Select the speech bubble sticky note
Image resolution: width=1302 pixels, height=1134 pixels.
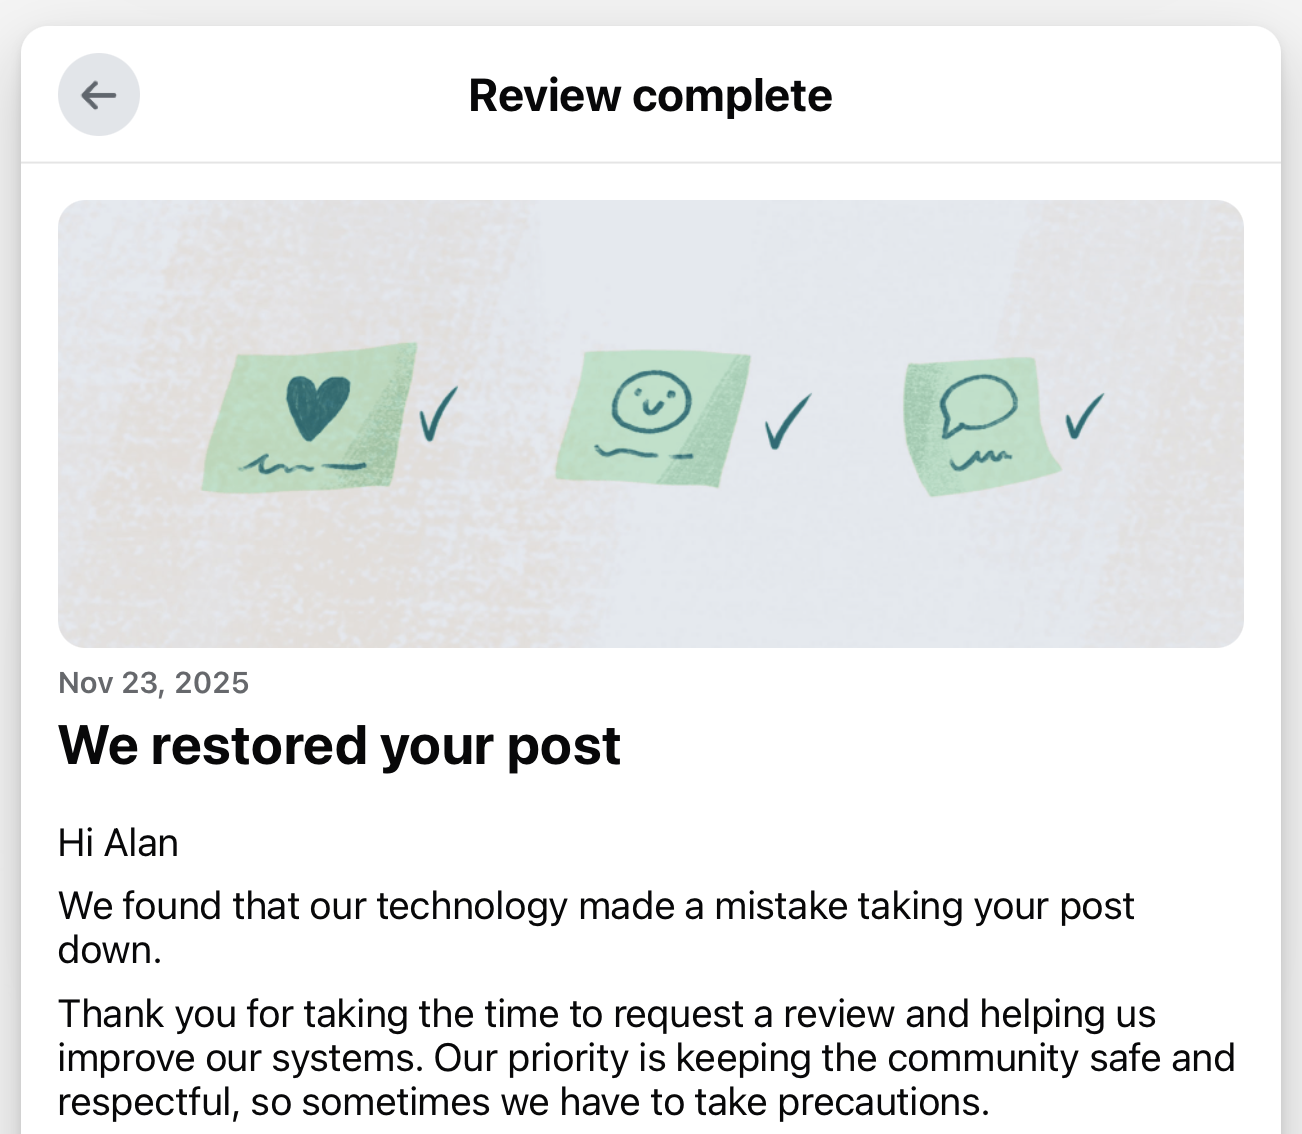coord(980,420)
